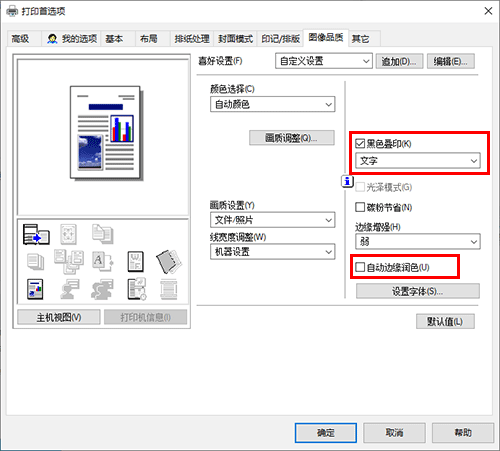This screenshot has height=451, width=500.
Task: Confirm with the 确定 button
Action: click(x=326, y=433)
